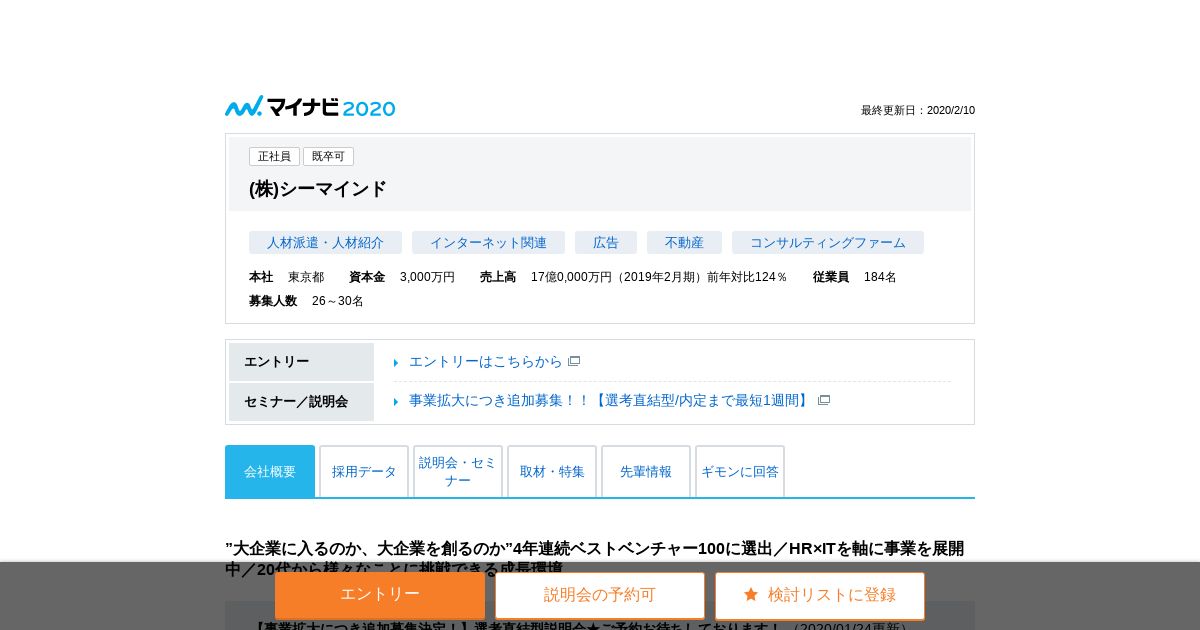Switch to the 先輩情報 tab
This screenshot has height=630, width=1200.
click(646, 471)
